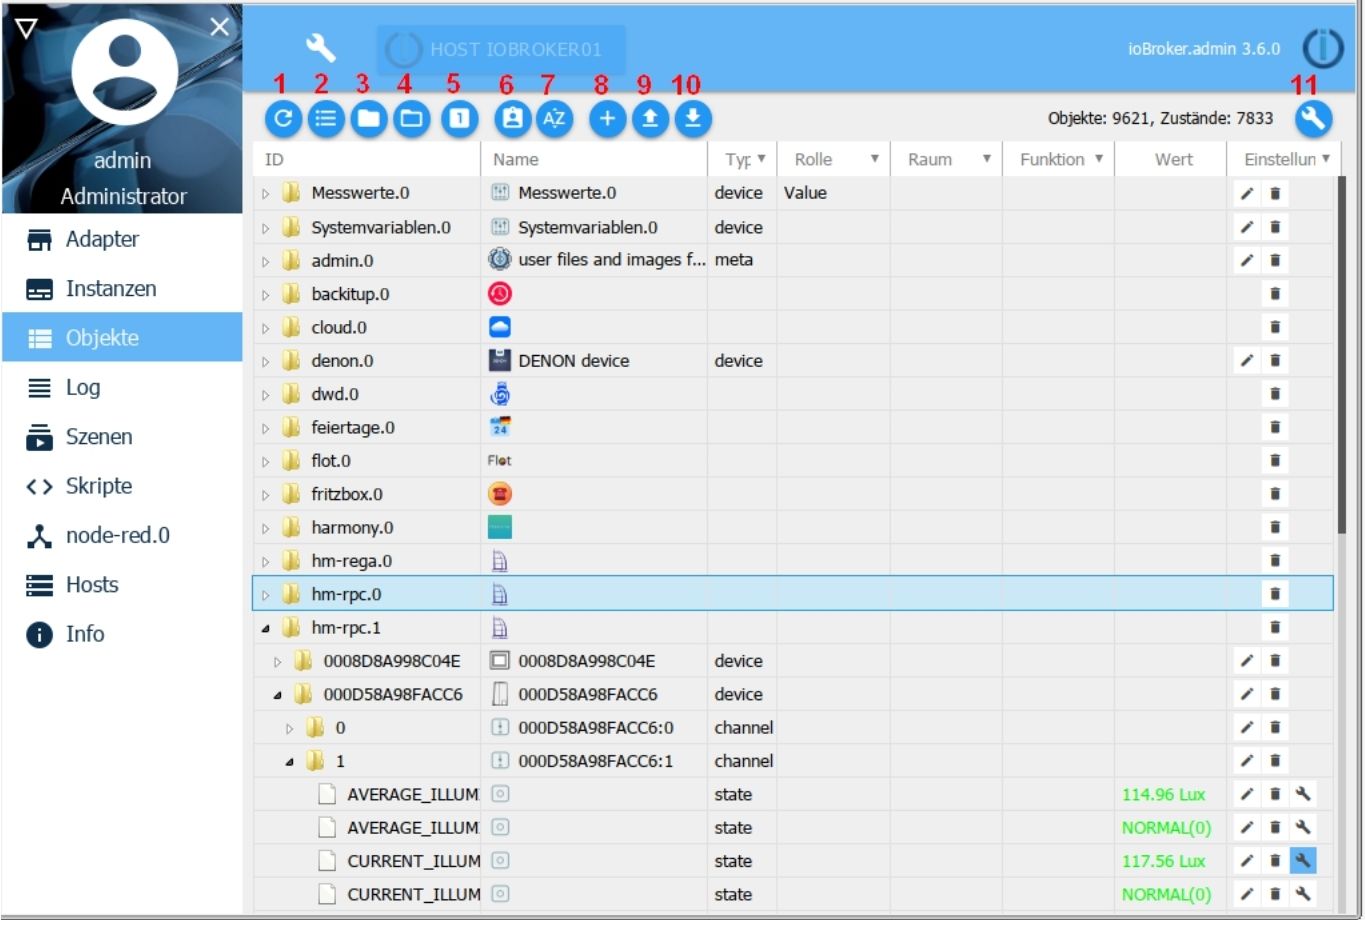Collapse the 000D58A98FACC6 device folder
The width and height of the screenshot is (1365, 932).
click(278, 695)
